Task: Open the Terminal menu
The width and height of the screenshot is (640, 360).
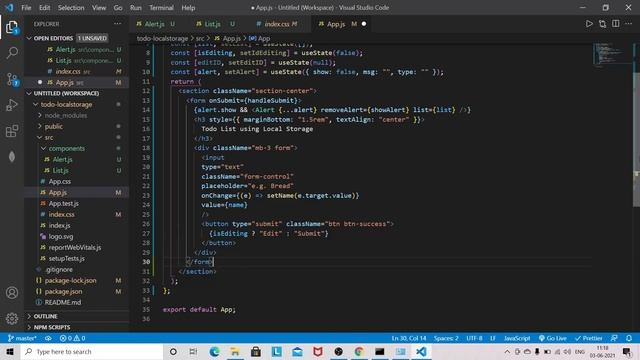Action: (x=161, y=8)
